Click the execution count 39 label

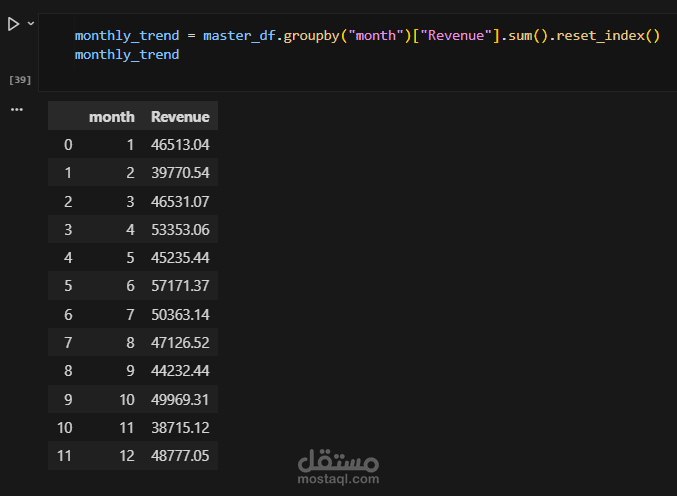(x=18, y=78)
